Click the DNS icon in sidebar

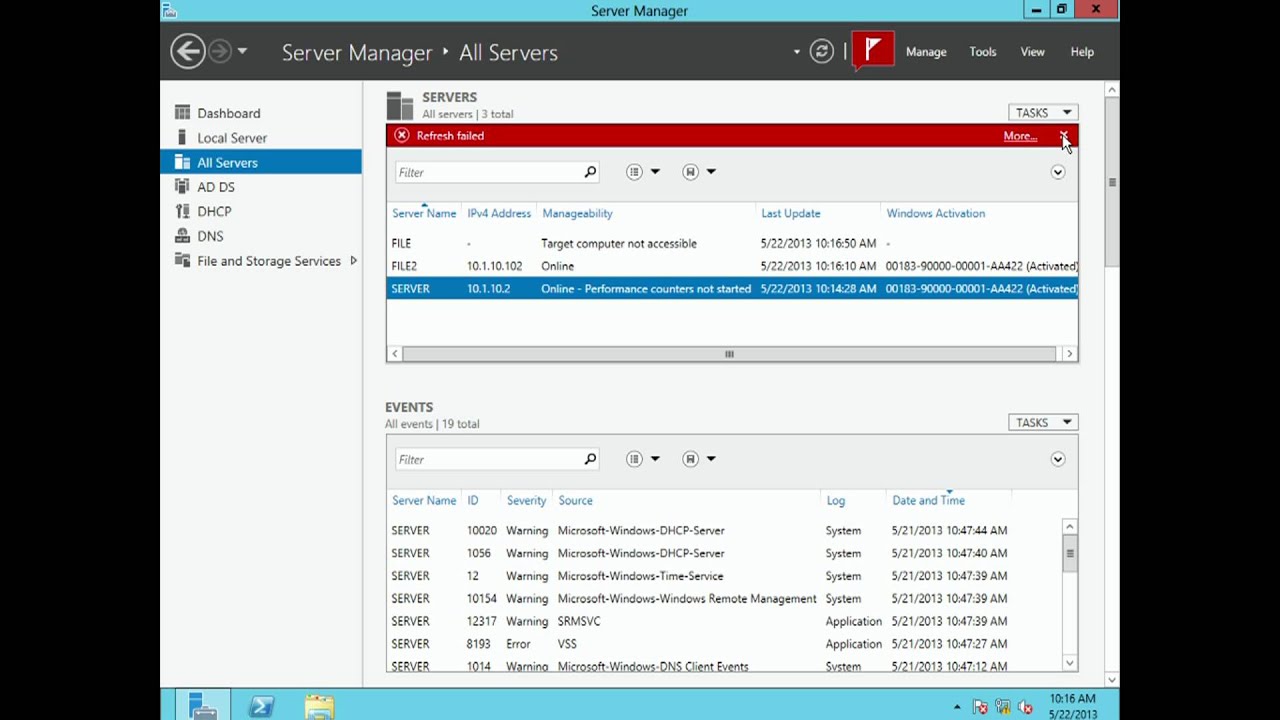(182, 236)
